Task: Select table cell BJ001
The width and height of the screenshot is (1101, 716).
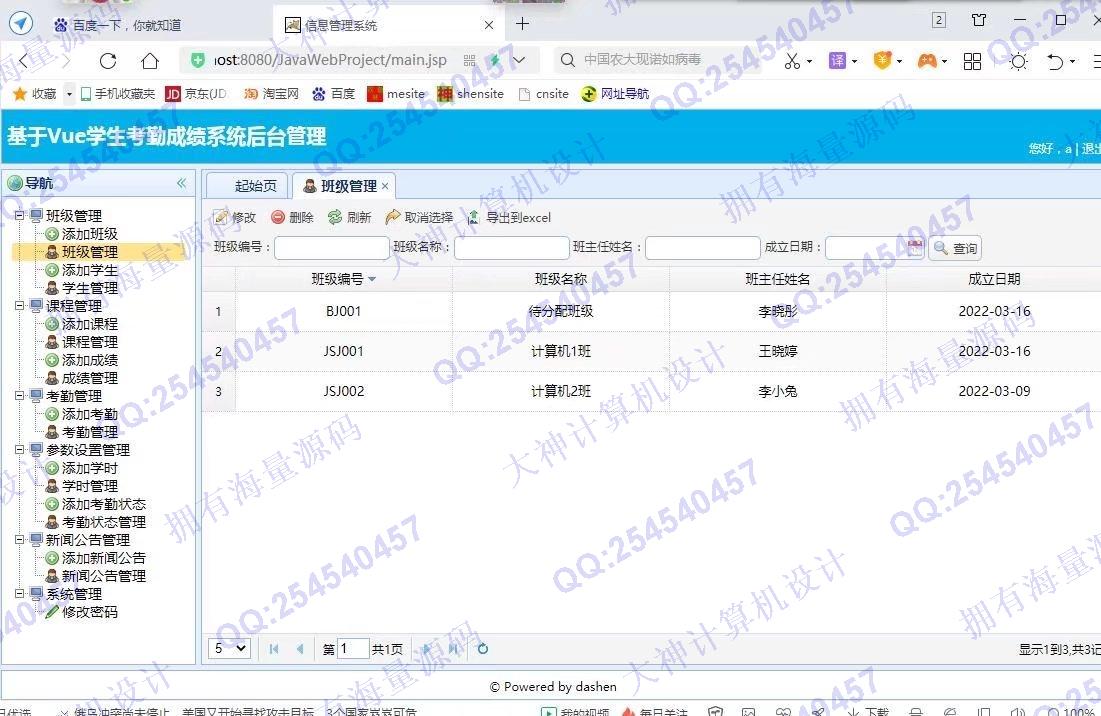Action: coord(343,311)
